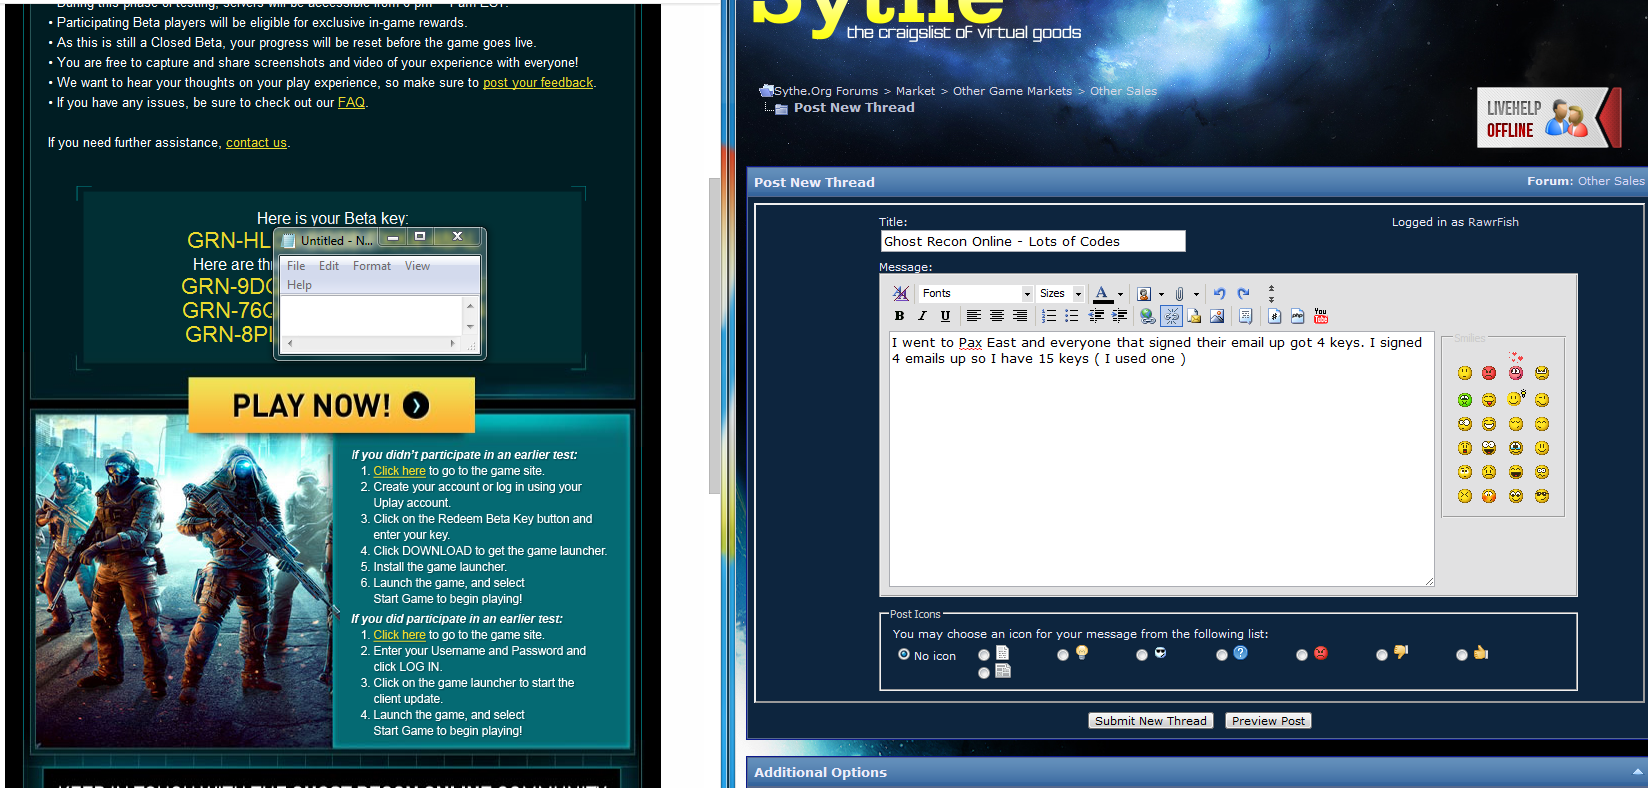Open the Format menu in Notepad
1648x788 pixels.
[x=372, y=266]
